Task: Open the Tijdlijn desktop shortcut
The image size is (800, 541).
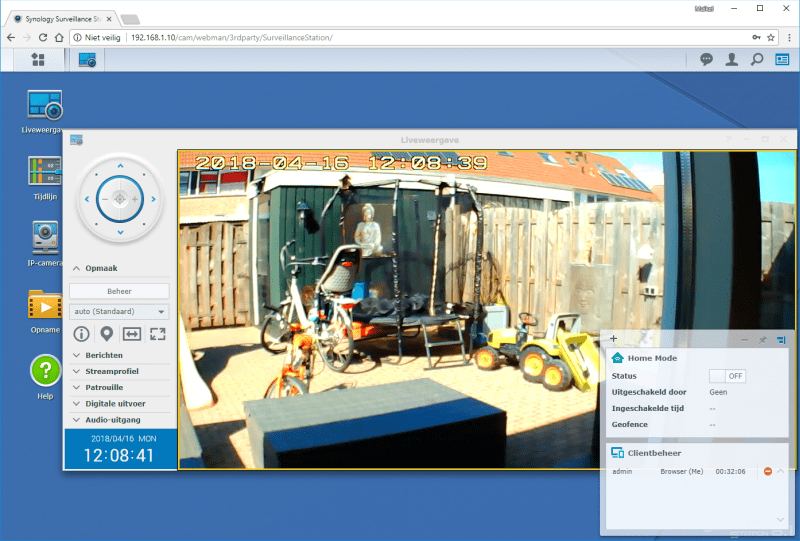Action: pyautogui.click(x=45, y=178)
